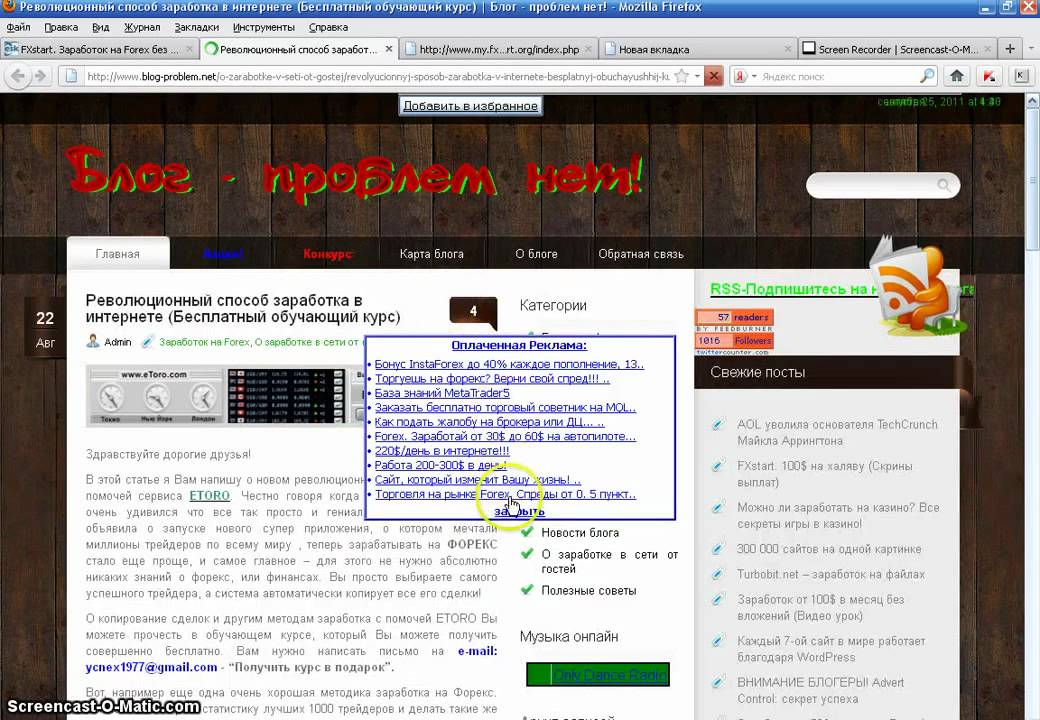
Task: Open category 'Полезные советы'
Action: coord(588,591)
